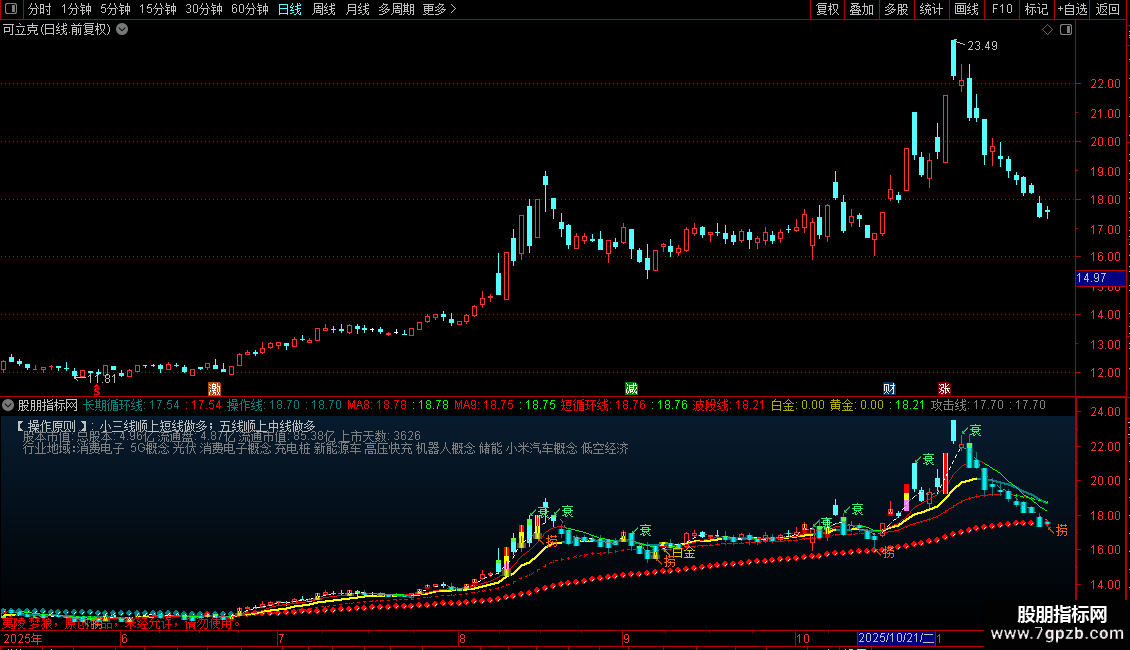This screenshot has height=650, width=1130.
Task: Click the red S marker below chart
Action: [97, 390]
